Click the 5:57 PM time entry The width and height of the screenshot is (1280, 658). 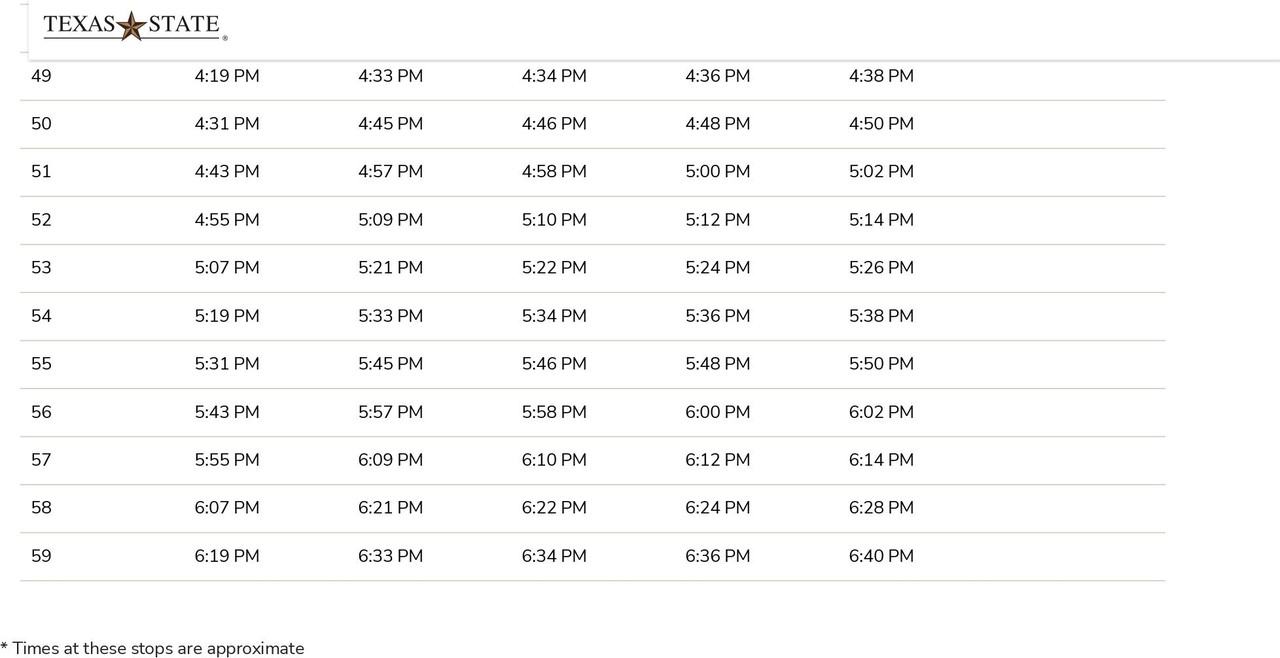point(390,412)
